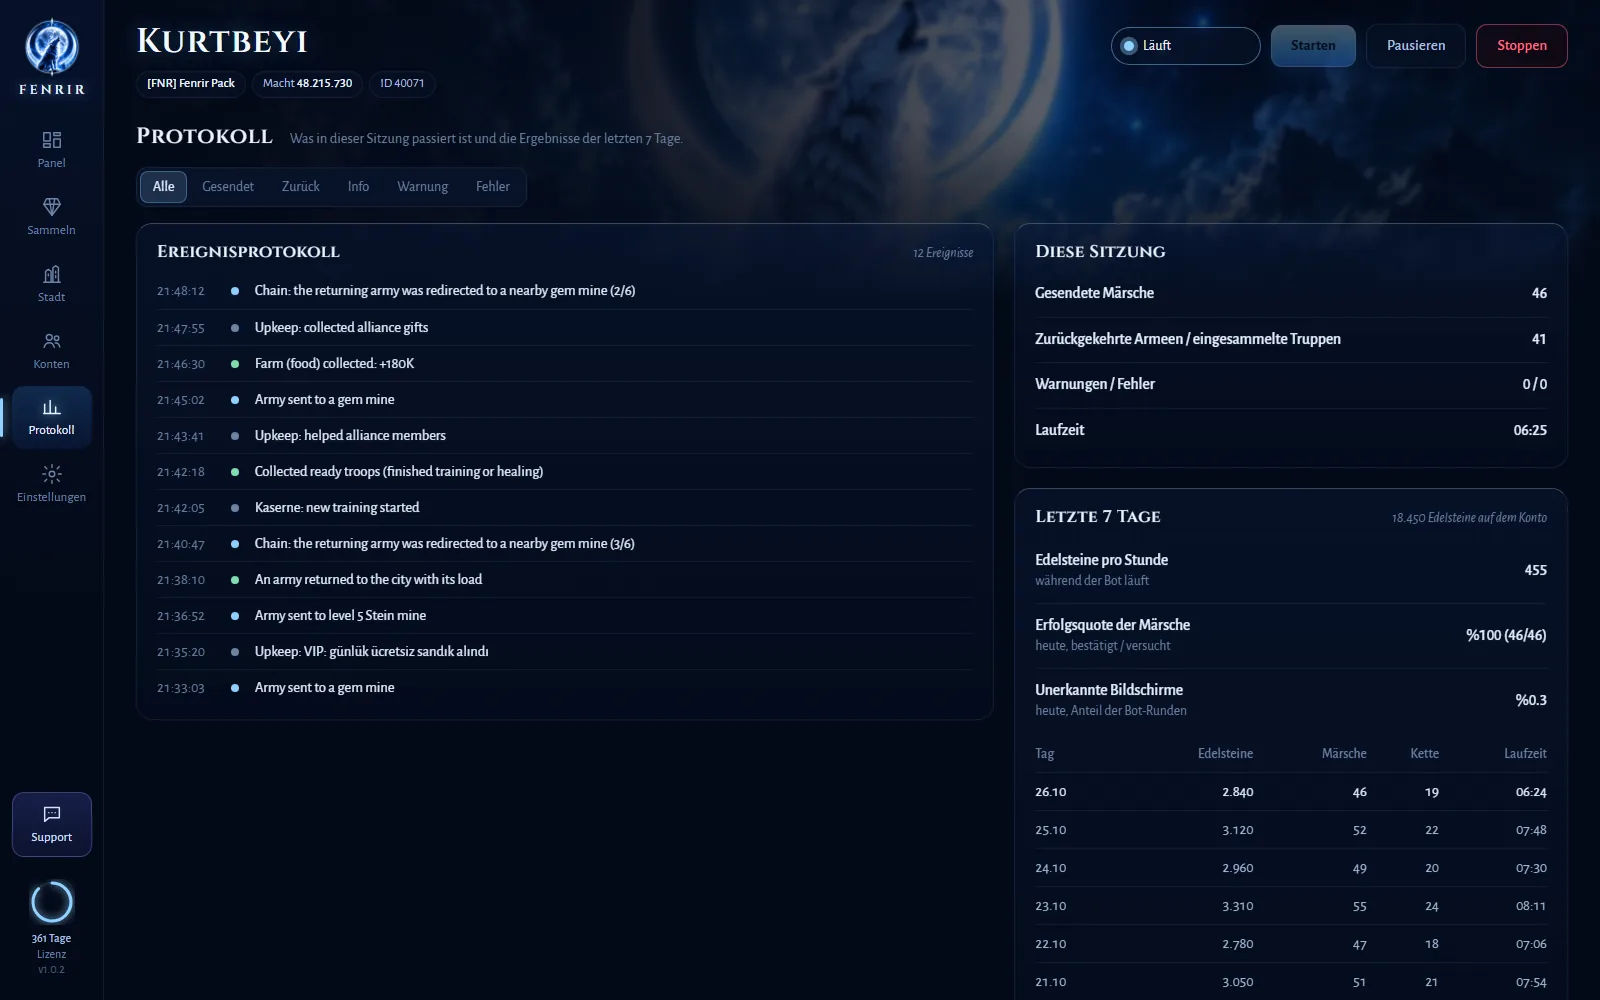Click the Fenrir wolf logo

[51, 47]
